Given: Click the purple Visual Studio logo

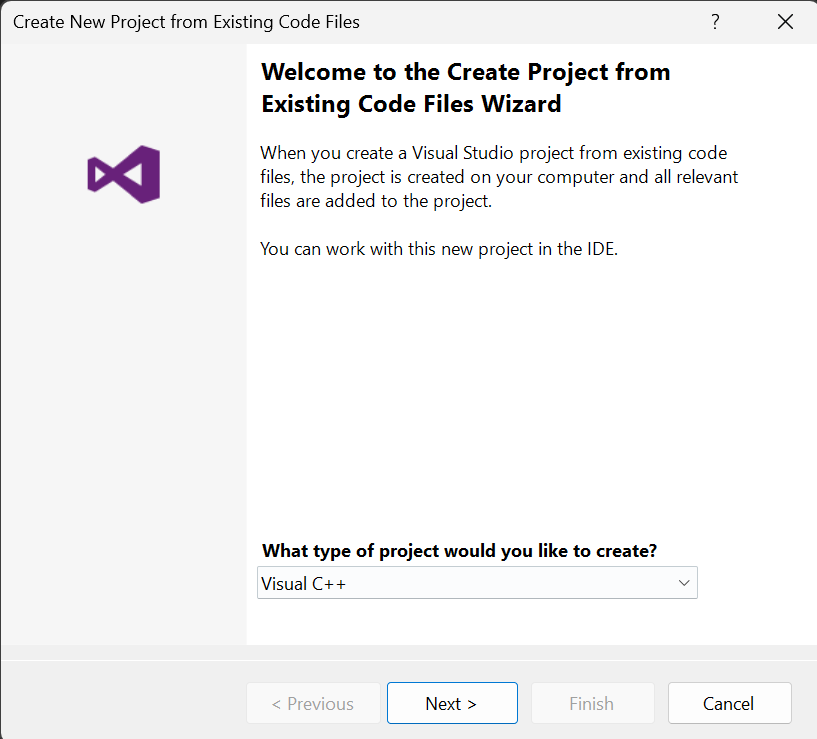Looking at the screenshot, I should (124, 174).
